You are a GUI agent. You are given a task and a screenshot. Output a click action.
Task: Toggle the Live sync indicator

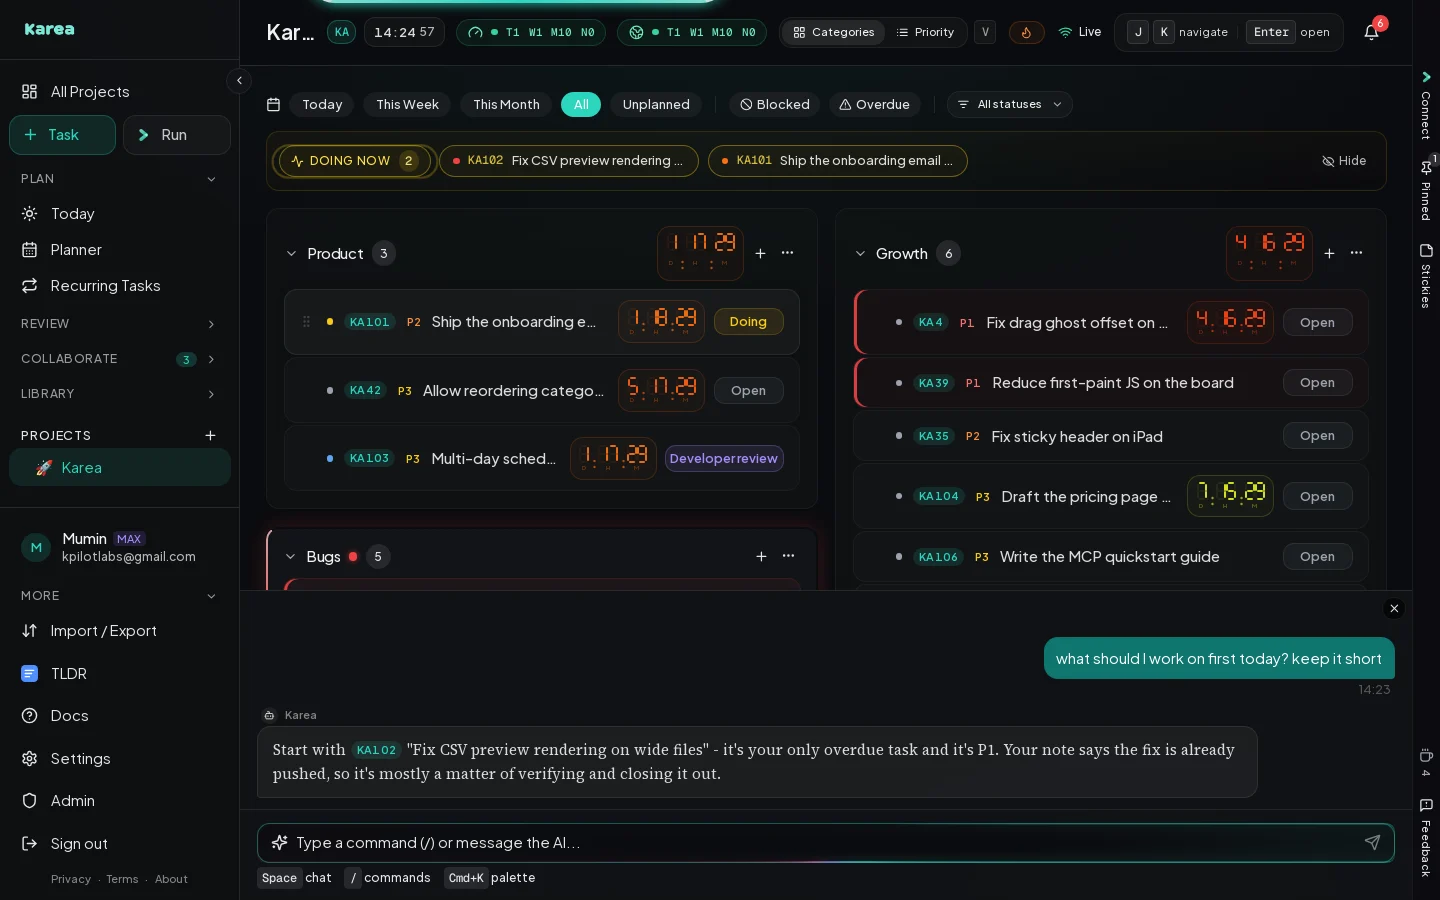pyautogui.click(x=1080, y=32)
